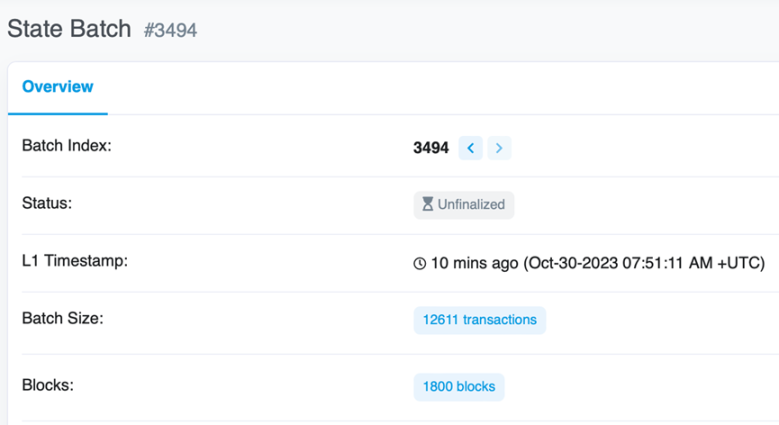The height and width of the screenshot is (425, 779).
Task: Switch to the Overview tab
Action: 58,87
